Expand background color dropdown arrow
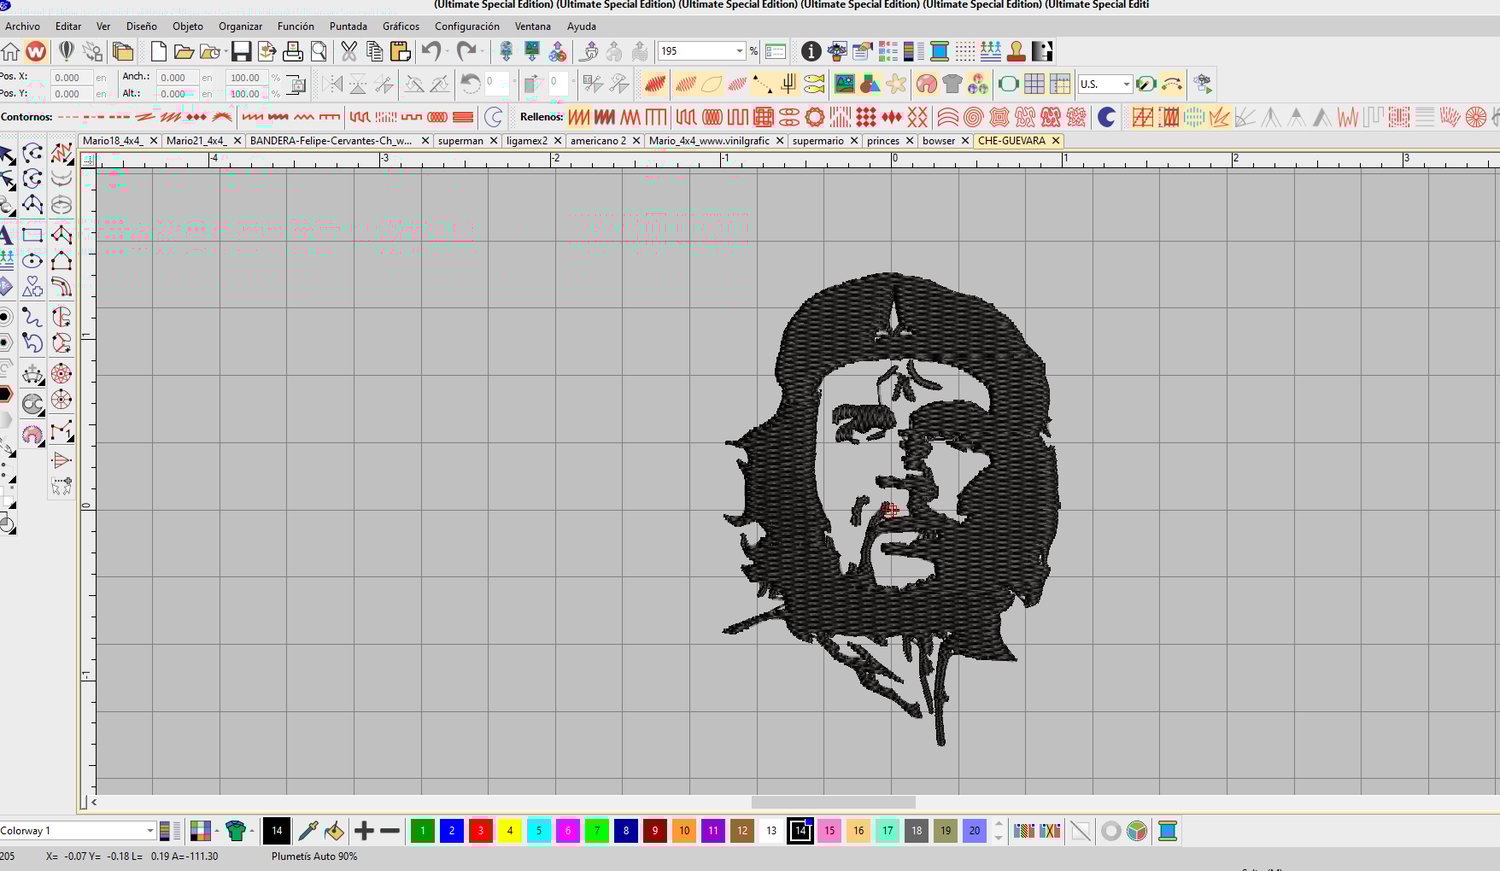Screen dimensions: 1500x871 click(x=217, y=831)
